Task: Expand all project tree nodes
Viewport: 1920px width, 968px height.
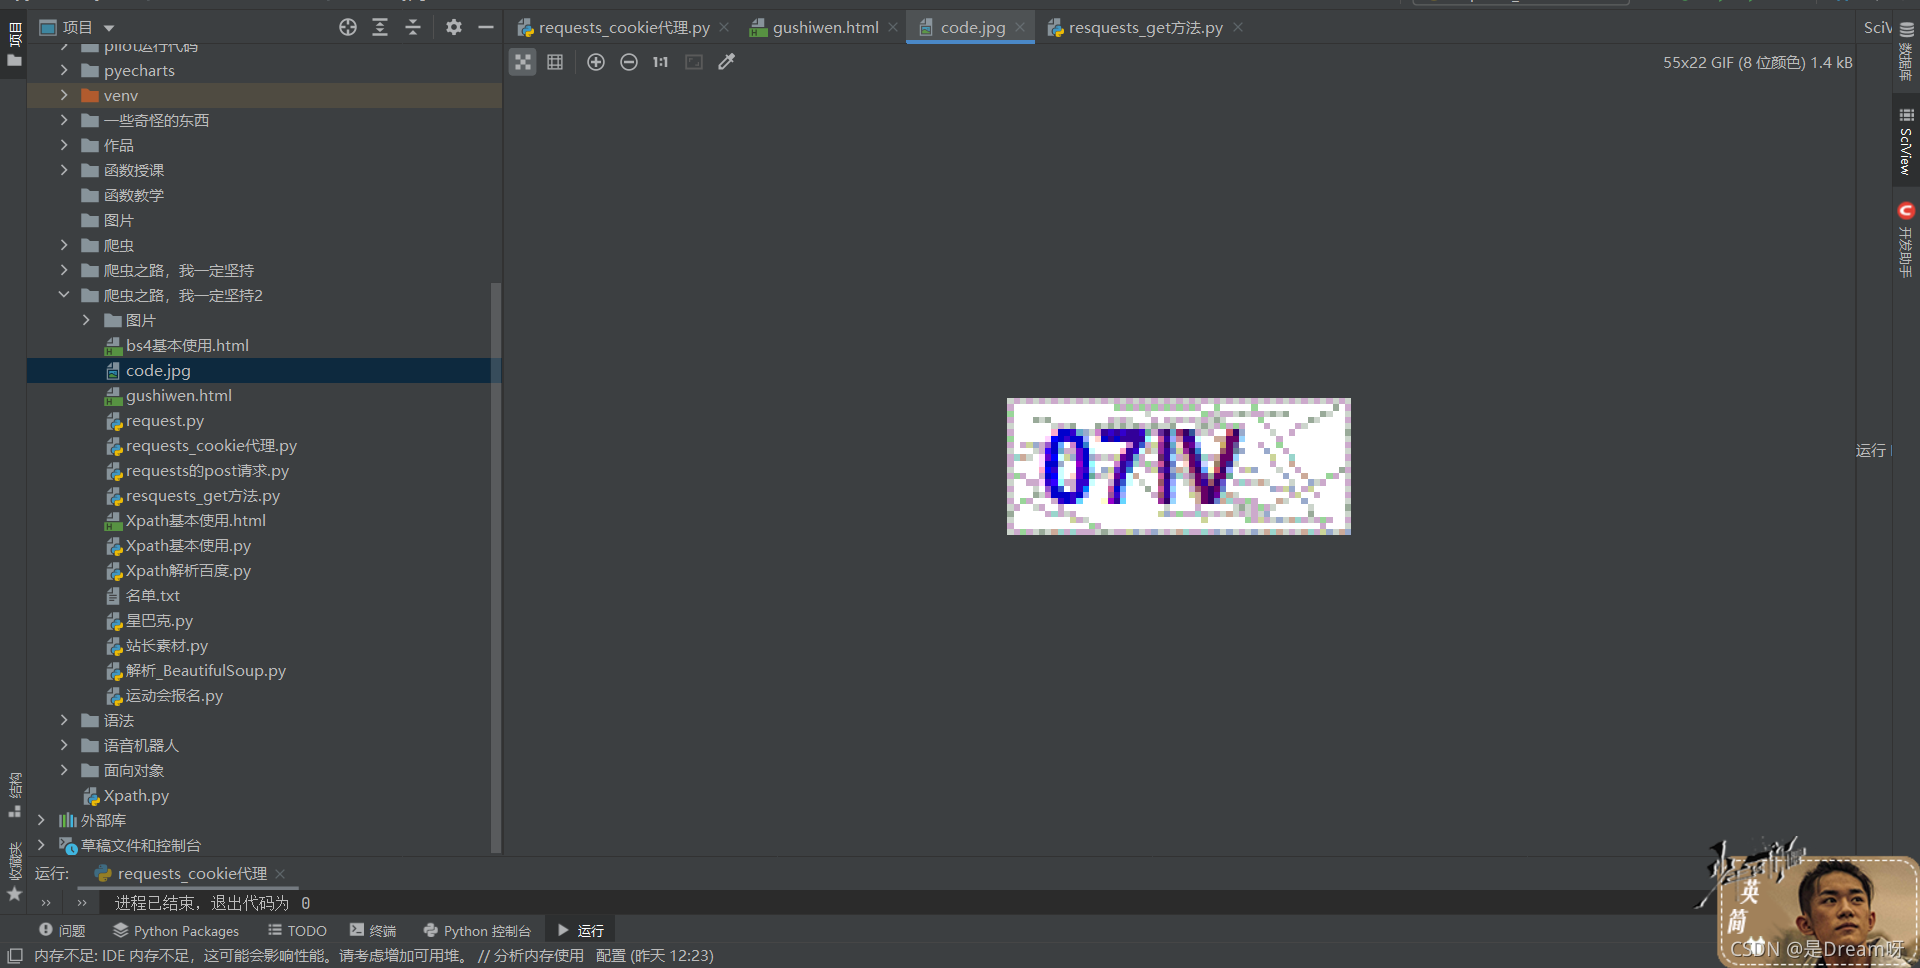Action: (x=380, y=27)
